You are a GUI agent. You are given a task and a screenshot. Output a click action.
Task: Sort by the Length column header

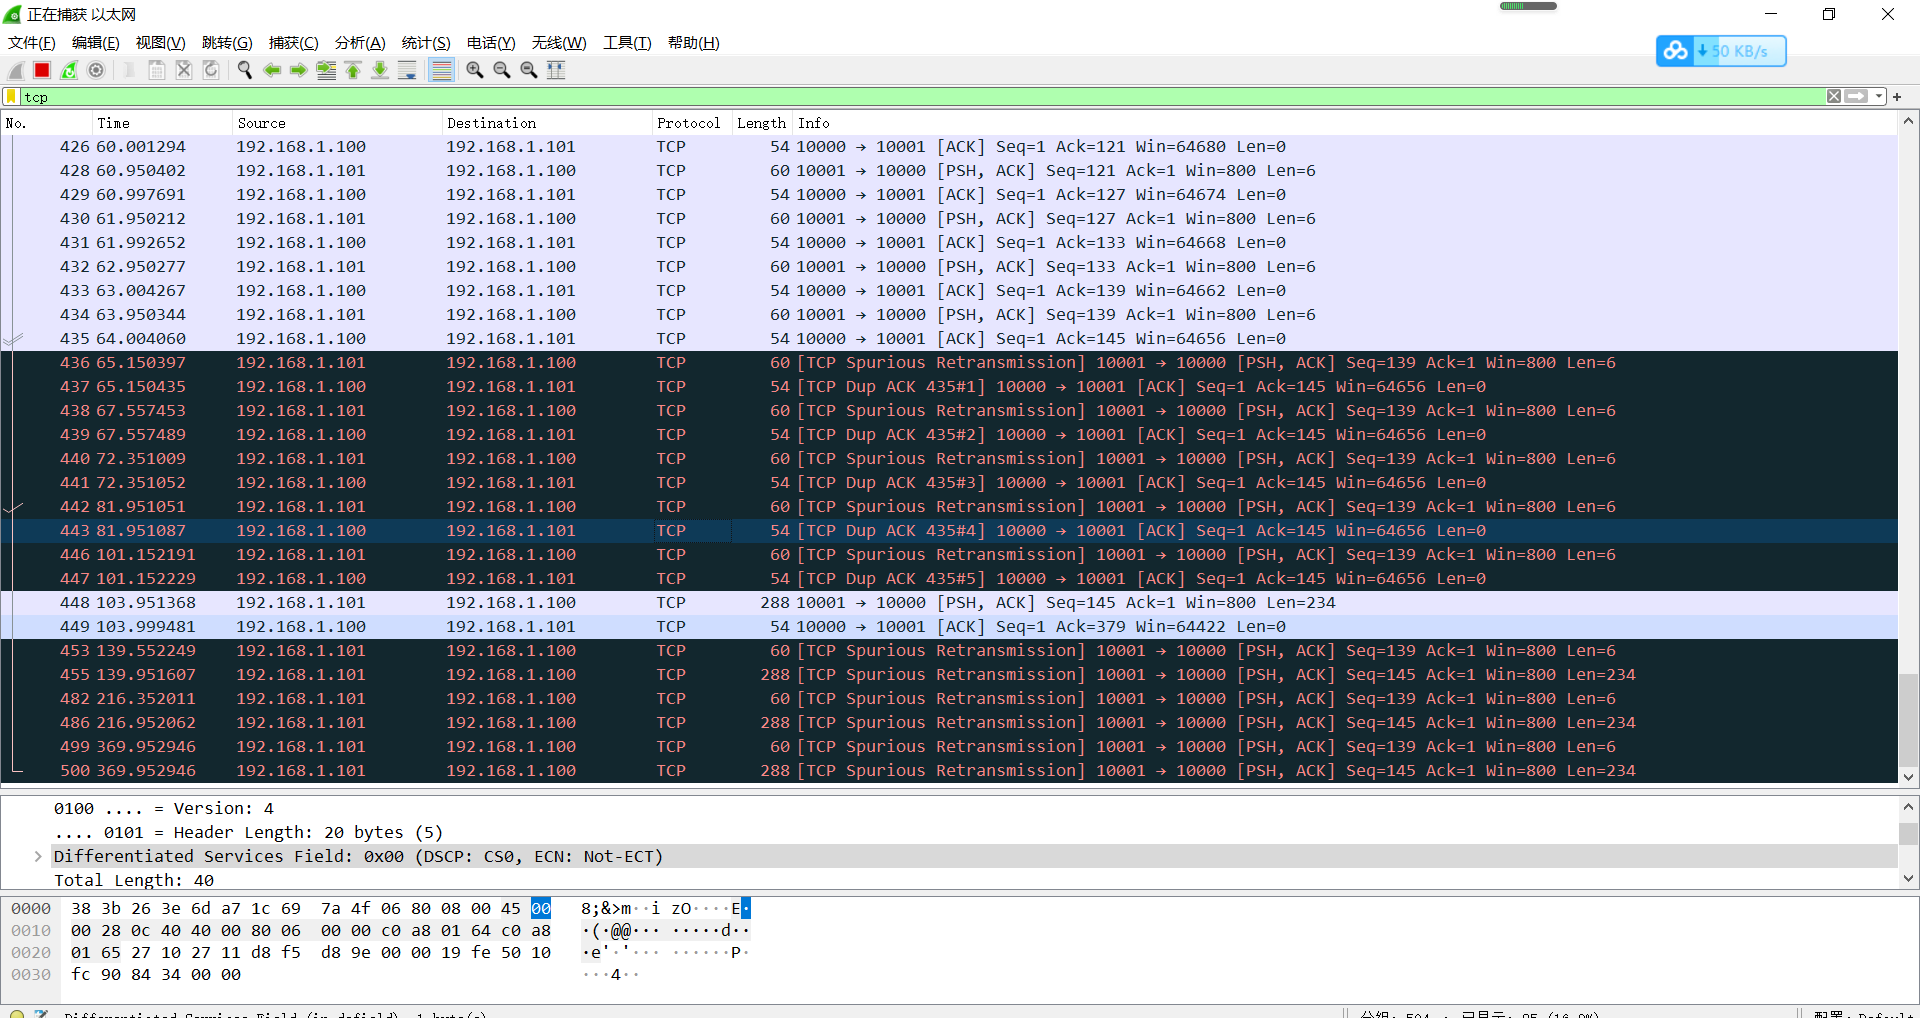click(x=762, y=123)
